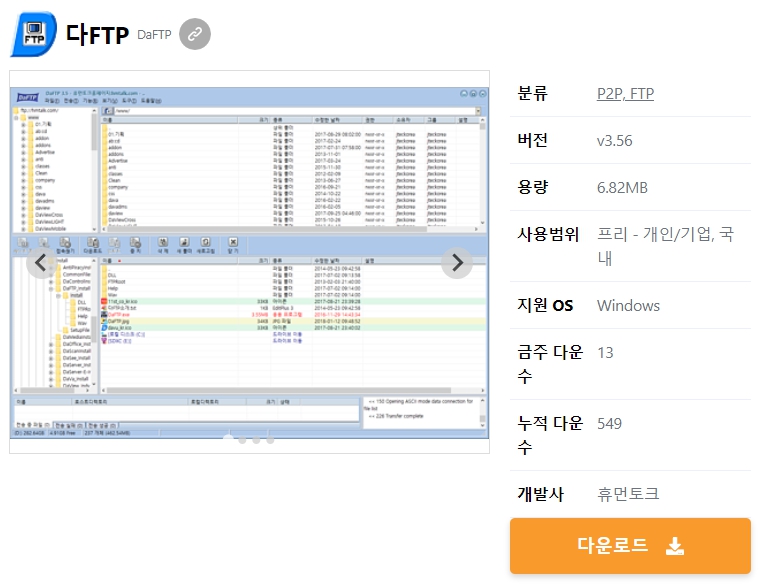759x588 pixels.
Task: Click the DaFTP blue logo icon
Action: pos(33,34)
